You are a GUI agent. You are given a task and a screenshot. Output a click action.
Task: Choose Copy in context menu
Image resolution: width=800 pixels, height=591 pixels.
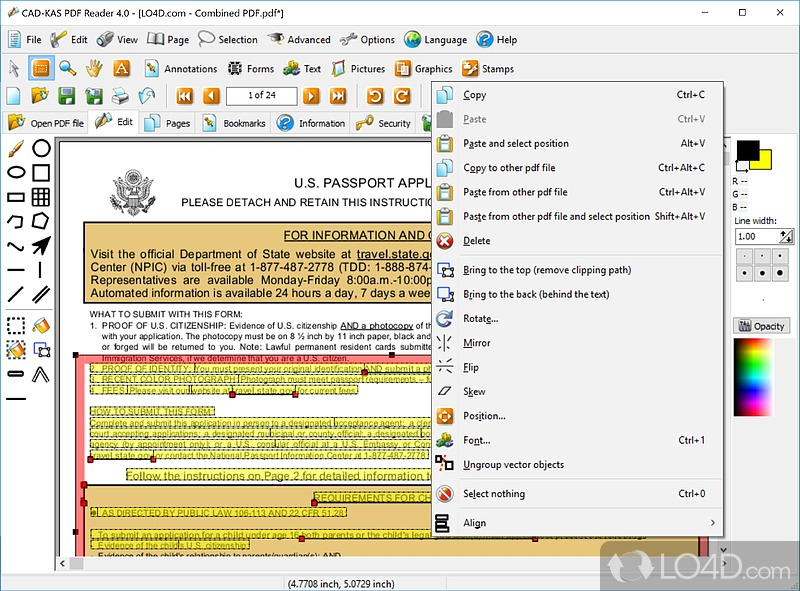pyautogui.click(x=578, y=95)
